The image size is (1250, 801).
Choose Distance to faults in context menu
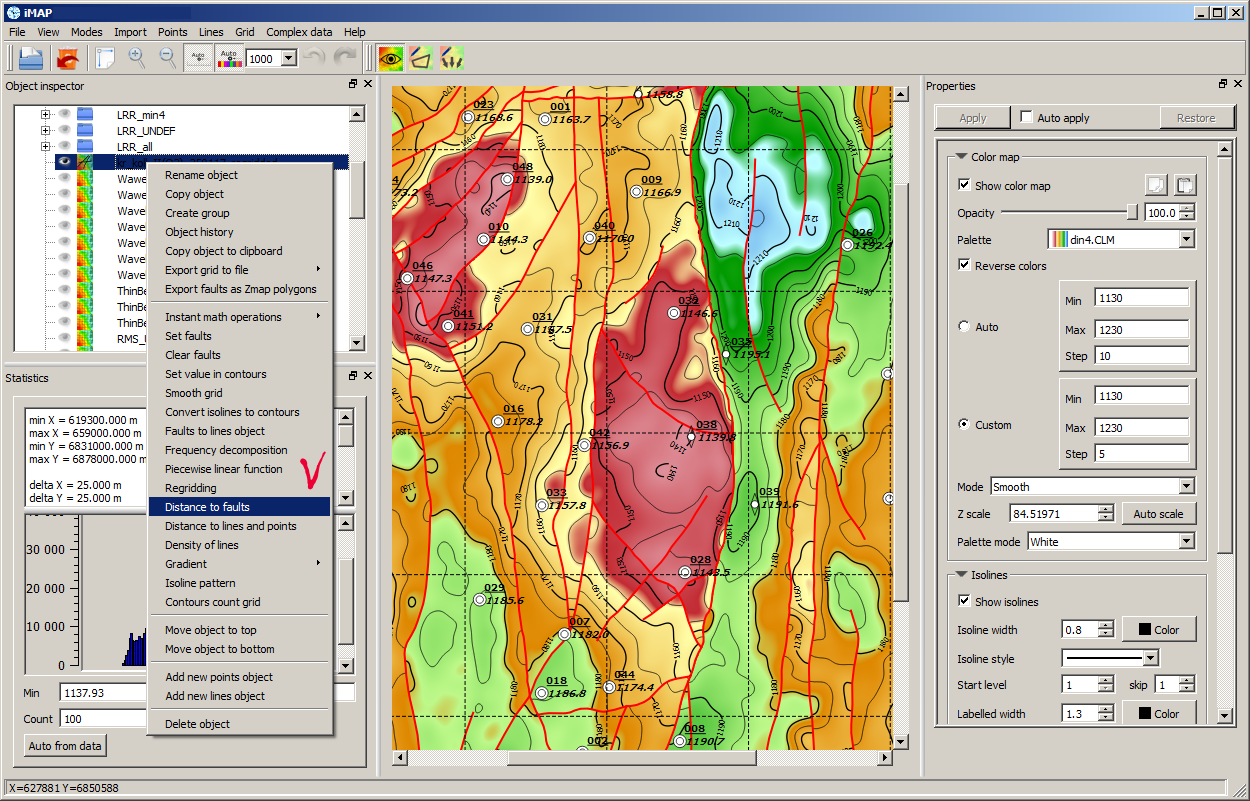click(x=207, y=507)
